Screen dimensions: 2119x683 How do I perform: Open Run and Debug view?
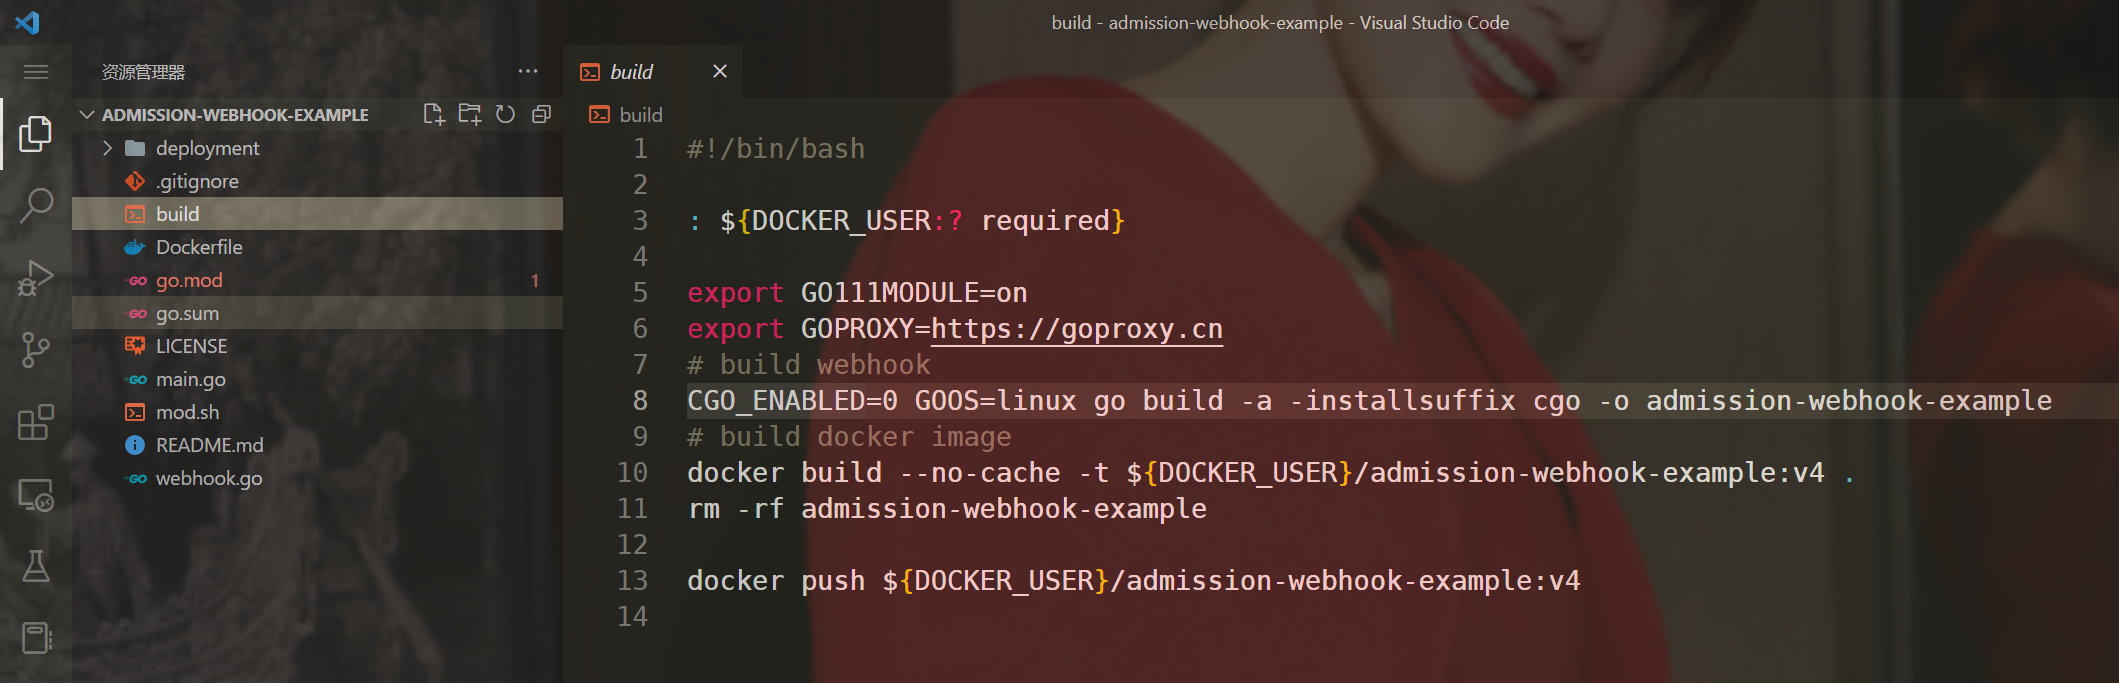36,277
